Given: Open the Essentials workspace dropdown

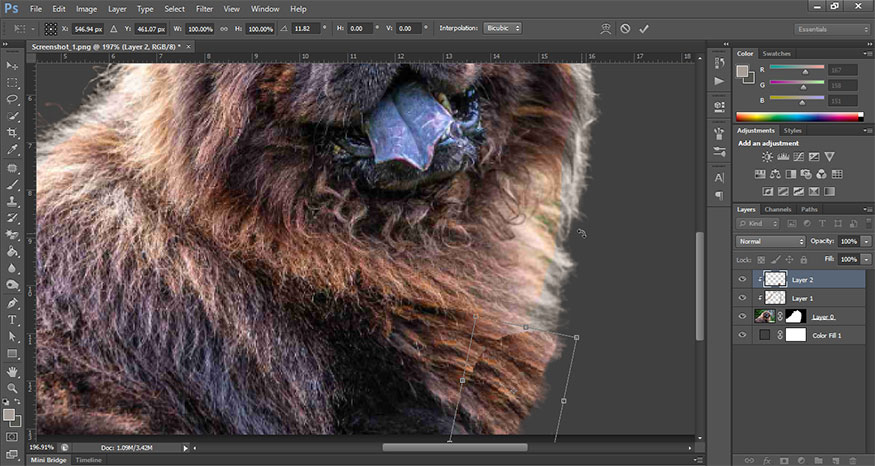Looking at the screenshot, I should tap(831, 29).
